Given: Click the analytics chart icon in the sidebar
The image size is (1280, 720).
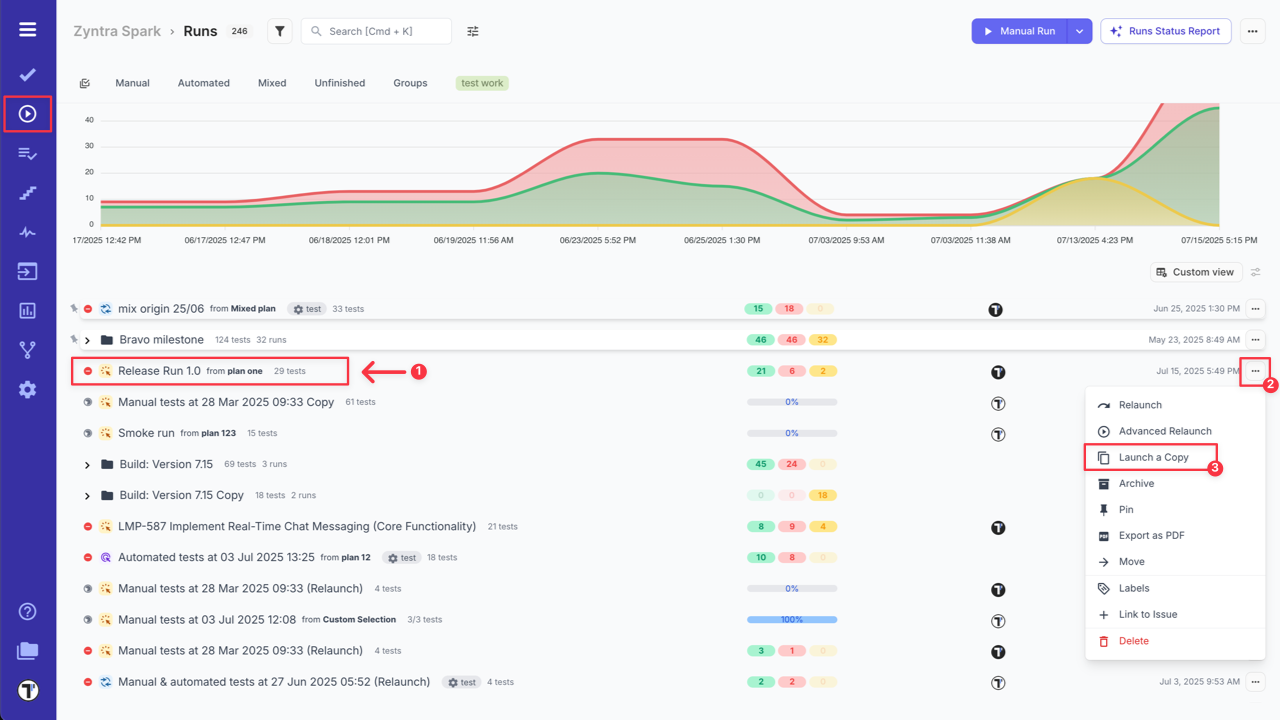Looking at the screenshot, I should coord(27,311).
